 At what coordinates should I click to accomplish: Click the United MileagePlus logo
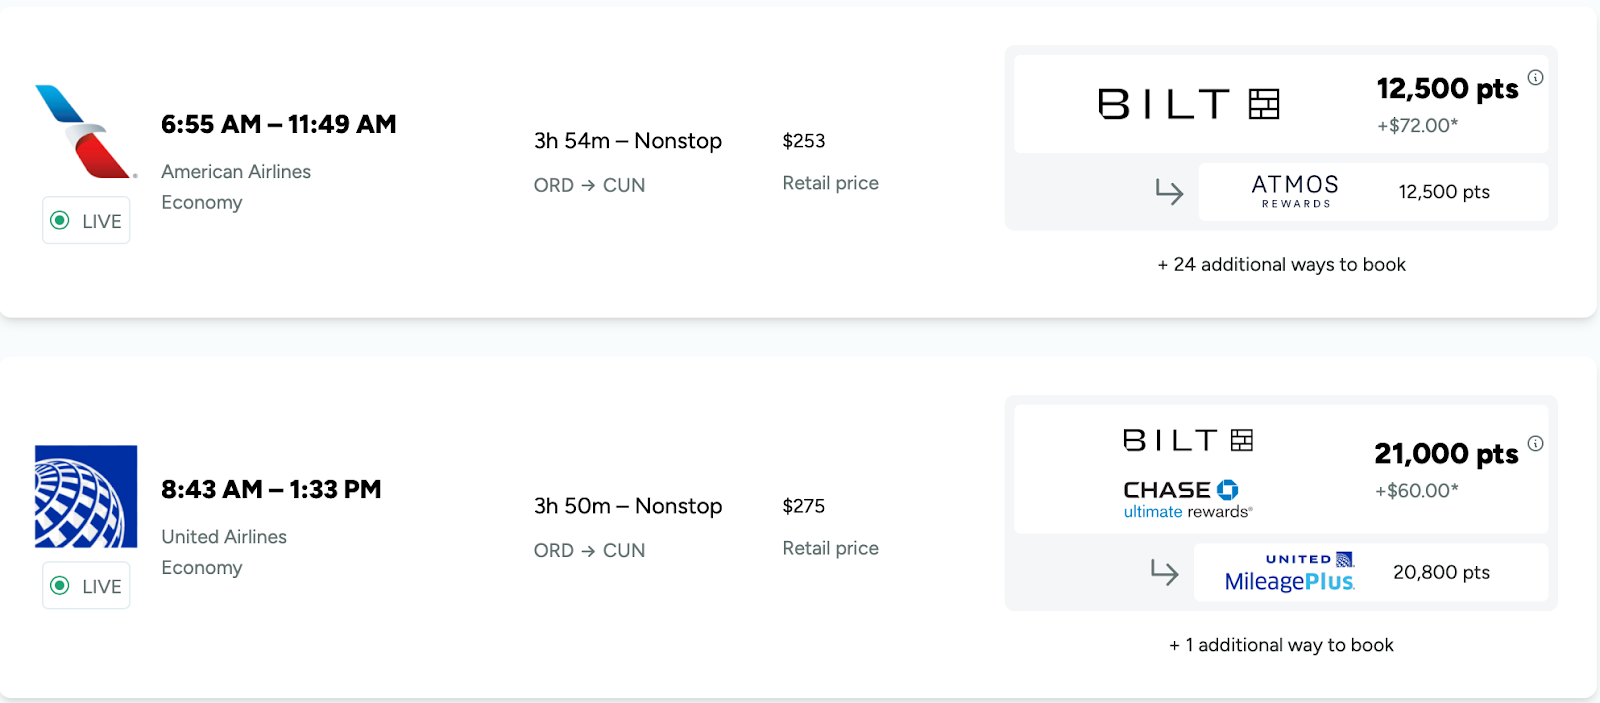1289,572
